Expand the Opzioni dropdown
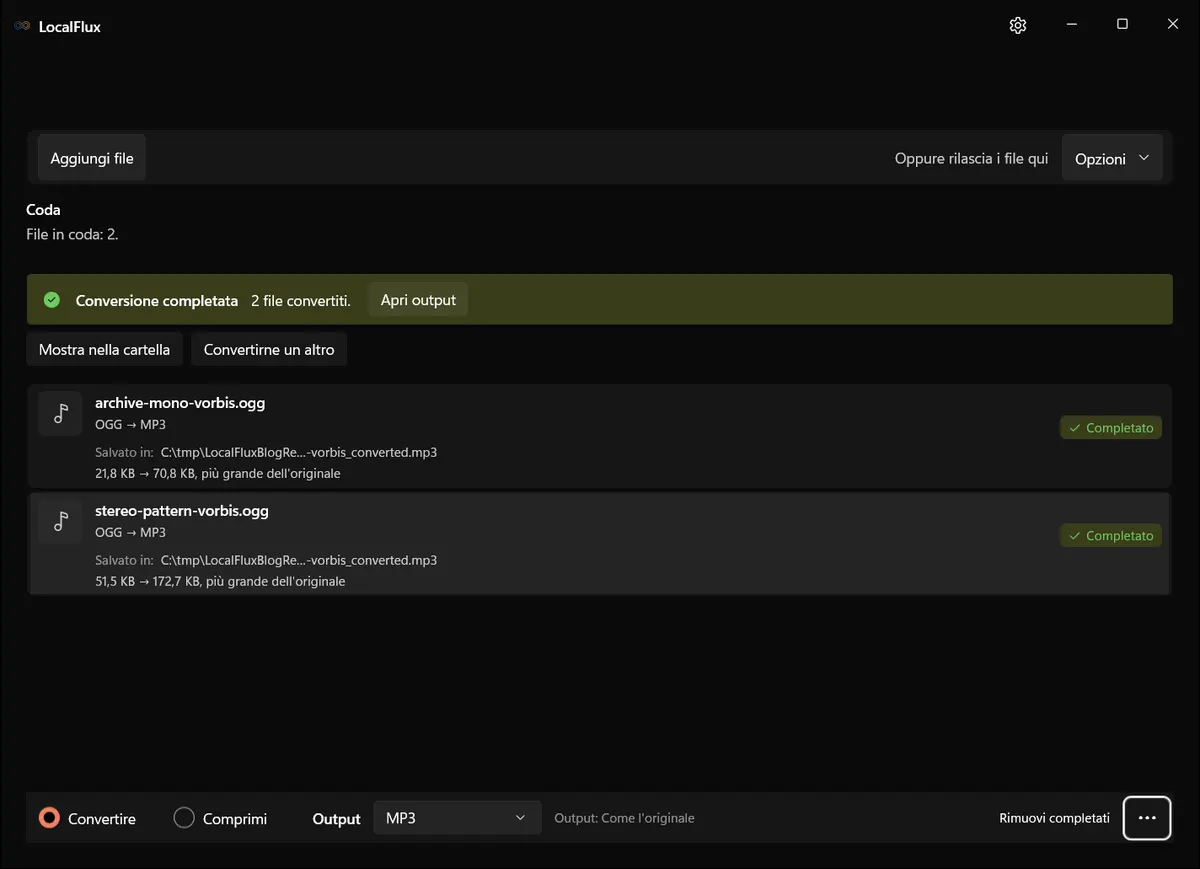 [1112, 159]
